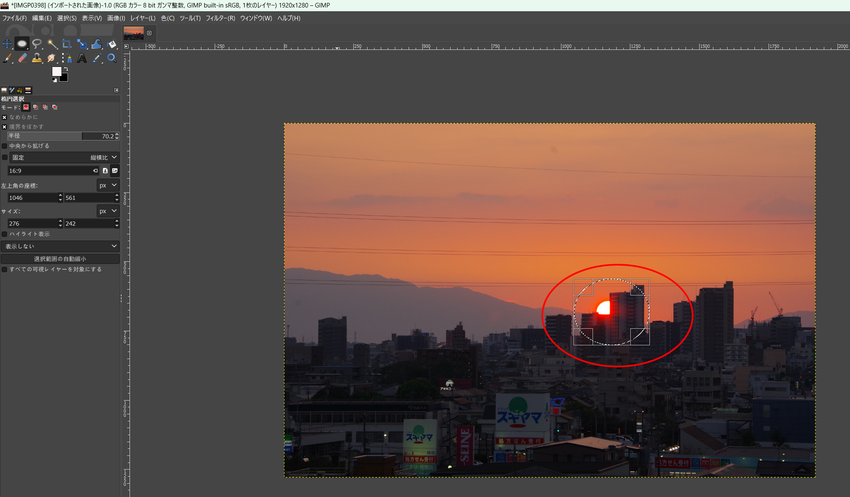This screenshot has width=850, height=497.
Task: Select the Warp Transform tool
Action: (96, 44)
